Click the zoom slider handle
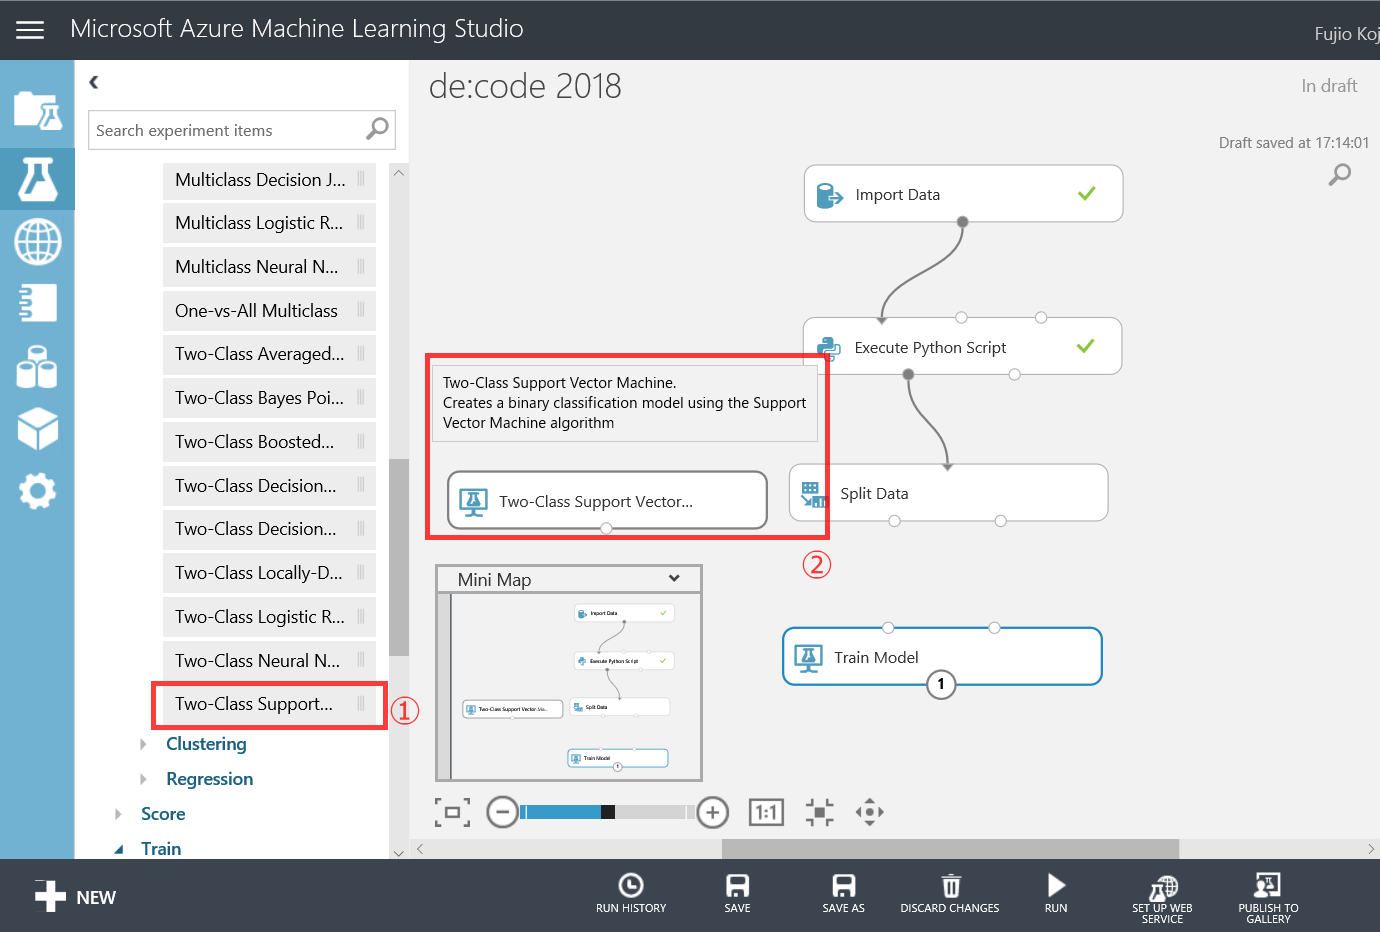Viewport: 1380px width, 932px height. 608,812
